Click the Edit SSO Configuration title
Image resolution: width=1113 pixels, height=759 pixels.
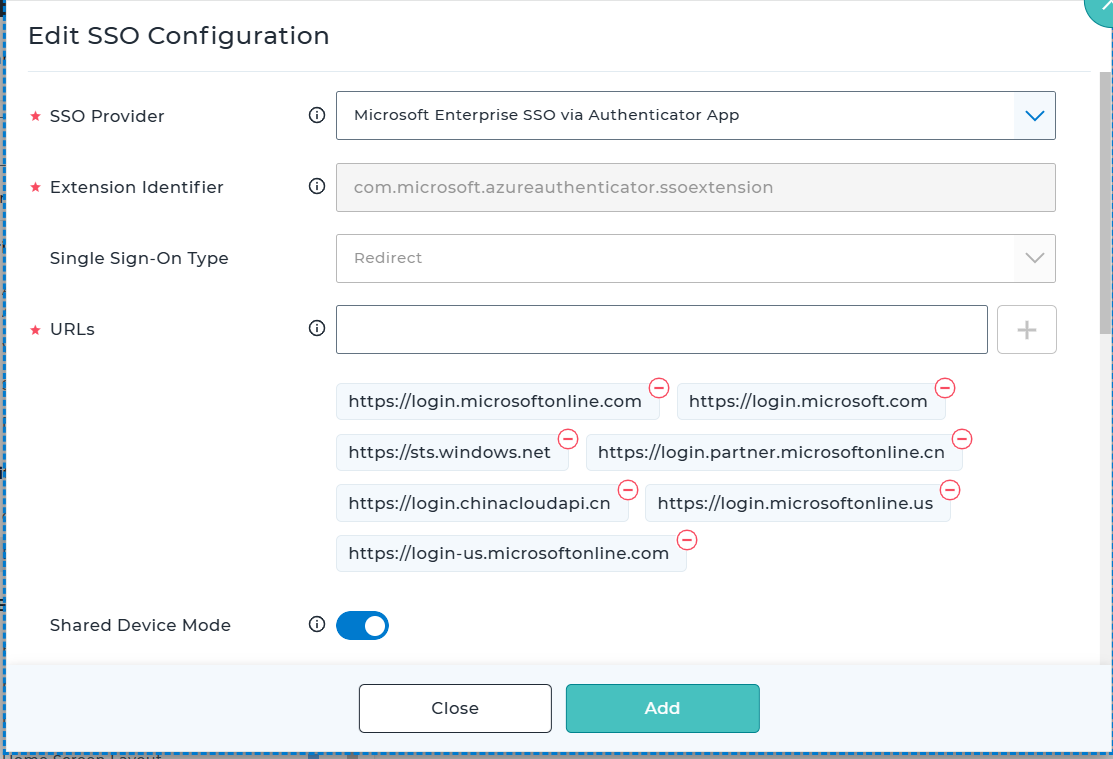[179, 36]
